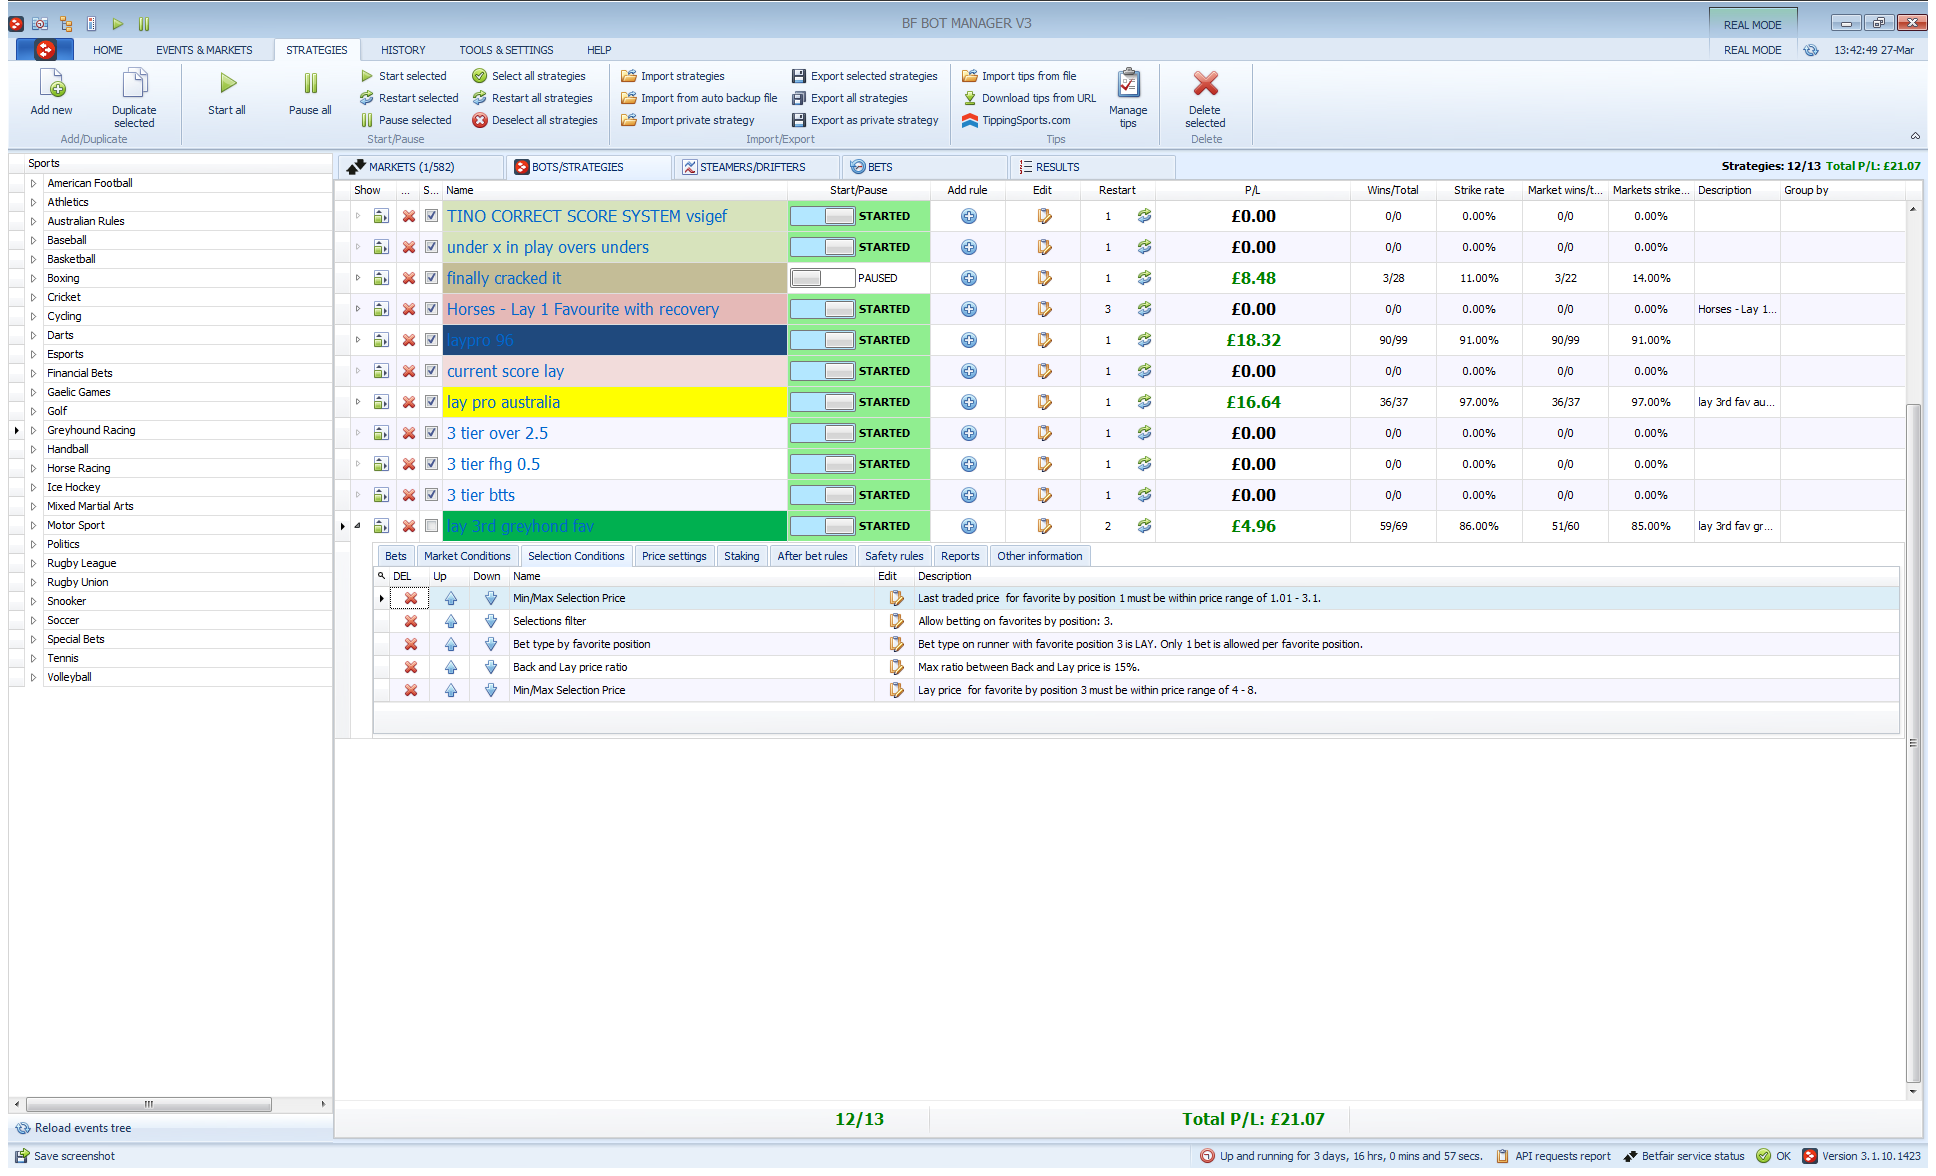This screenshot has width=1936, height=1176.
Task: Click the Add new strategy icon
Action: (51, 84)
